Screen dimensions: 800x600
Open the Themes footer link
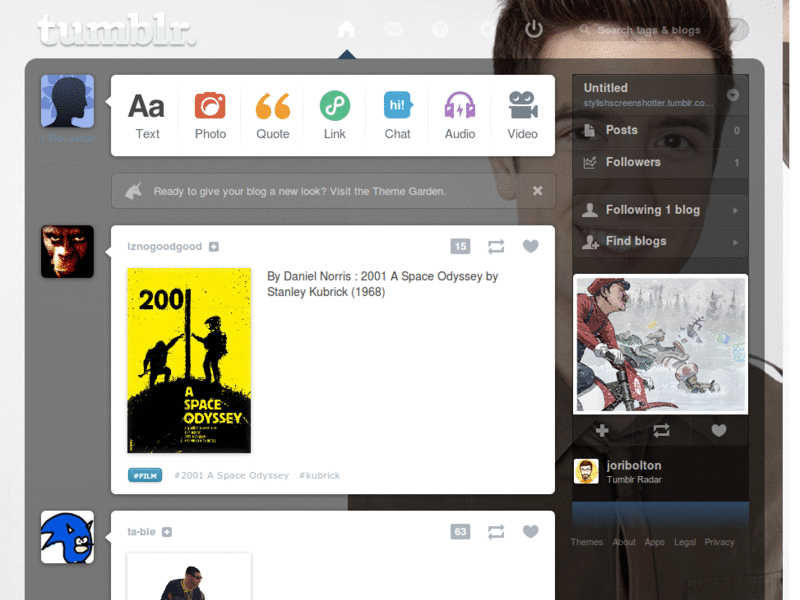(587, 542)
